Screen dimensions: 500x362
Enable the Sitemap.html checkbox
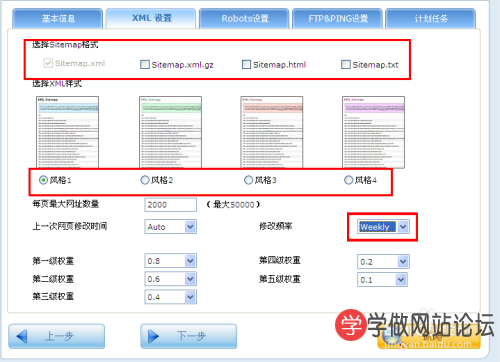(x=246, y=64)
